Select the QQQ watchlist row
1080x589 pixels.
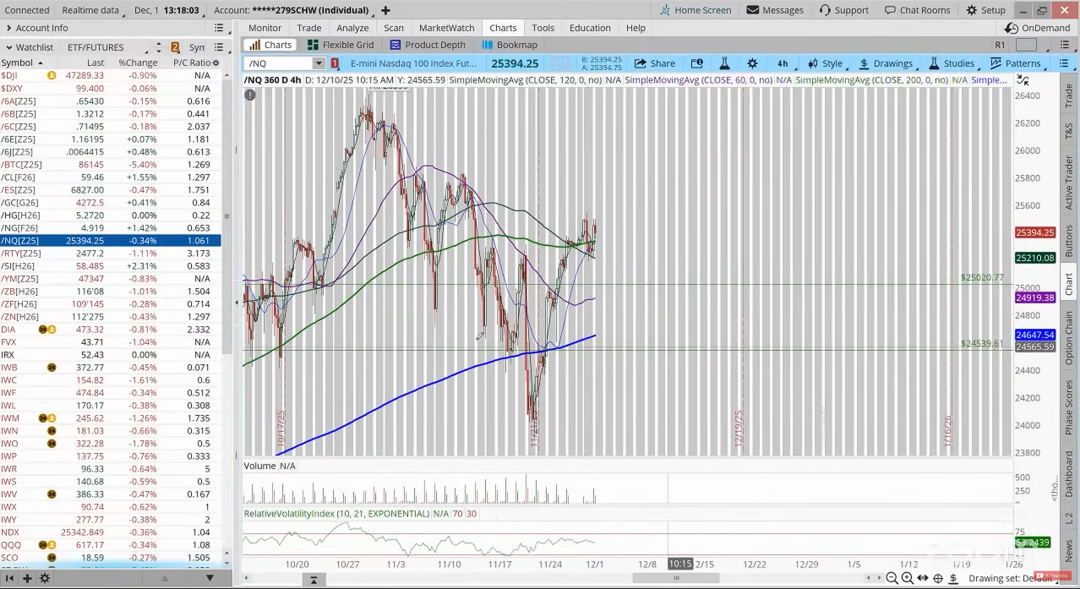110,545
